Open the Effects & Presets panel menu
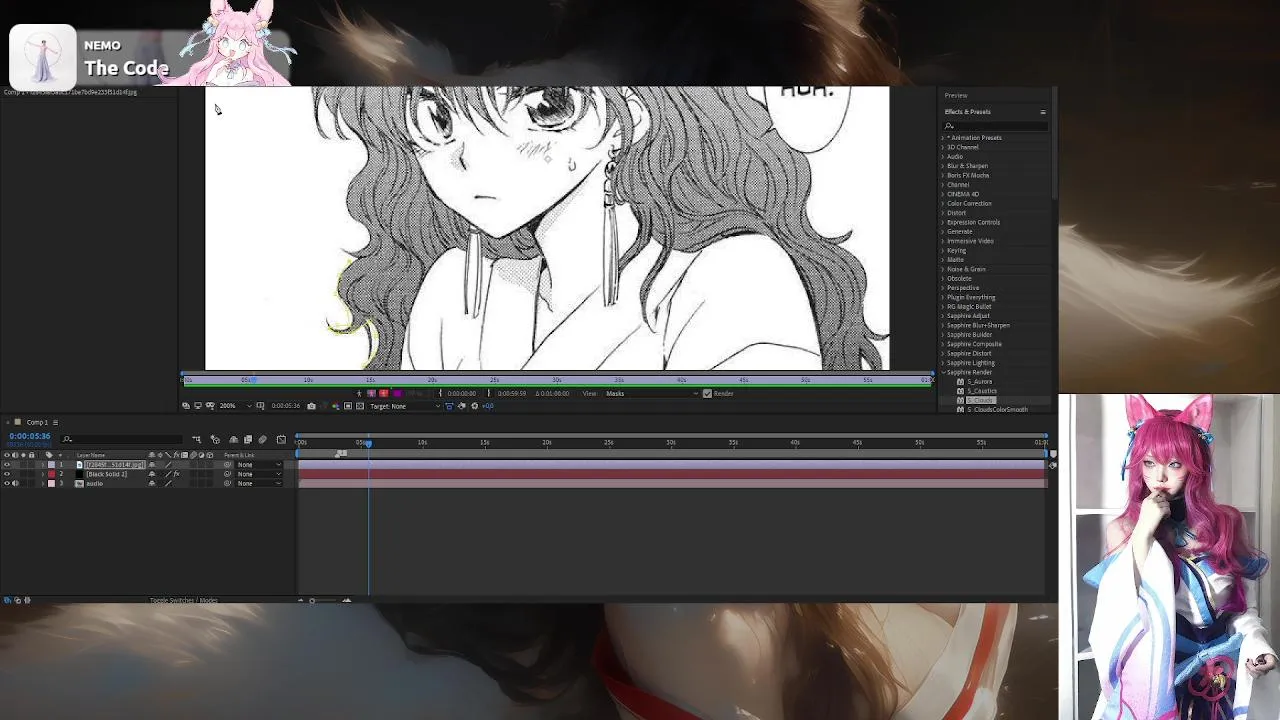This screenshot has height=720, width=1280. coord(1043,112)
